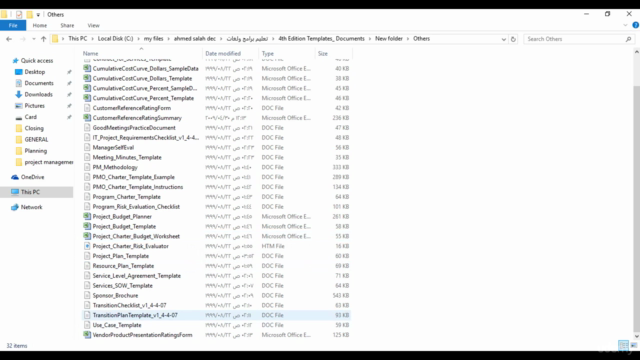Select Meeting_Minutes_Template document icon

[x=87, y=157]
